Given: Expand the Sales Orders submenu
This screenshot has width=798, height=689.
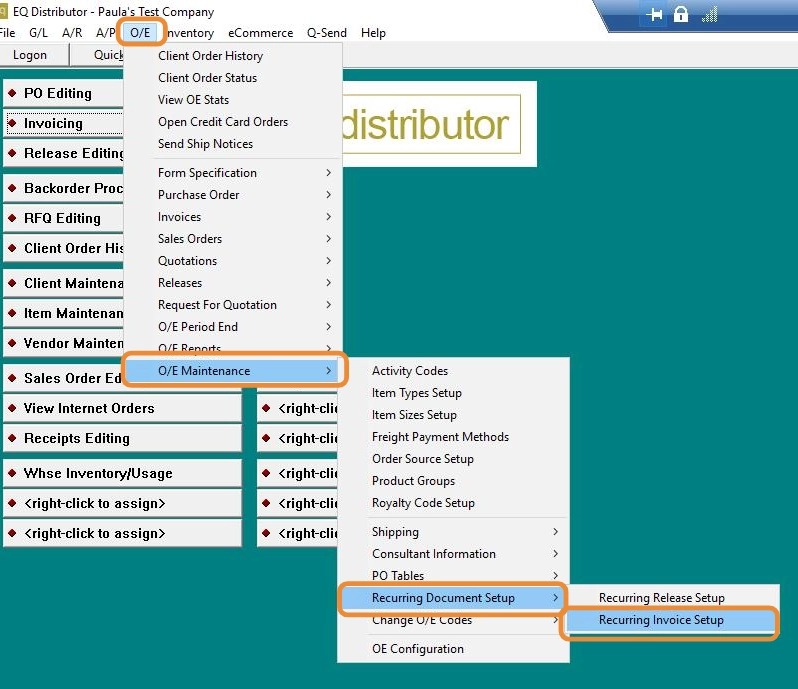Looking at the screenshot, I should 233,239.
